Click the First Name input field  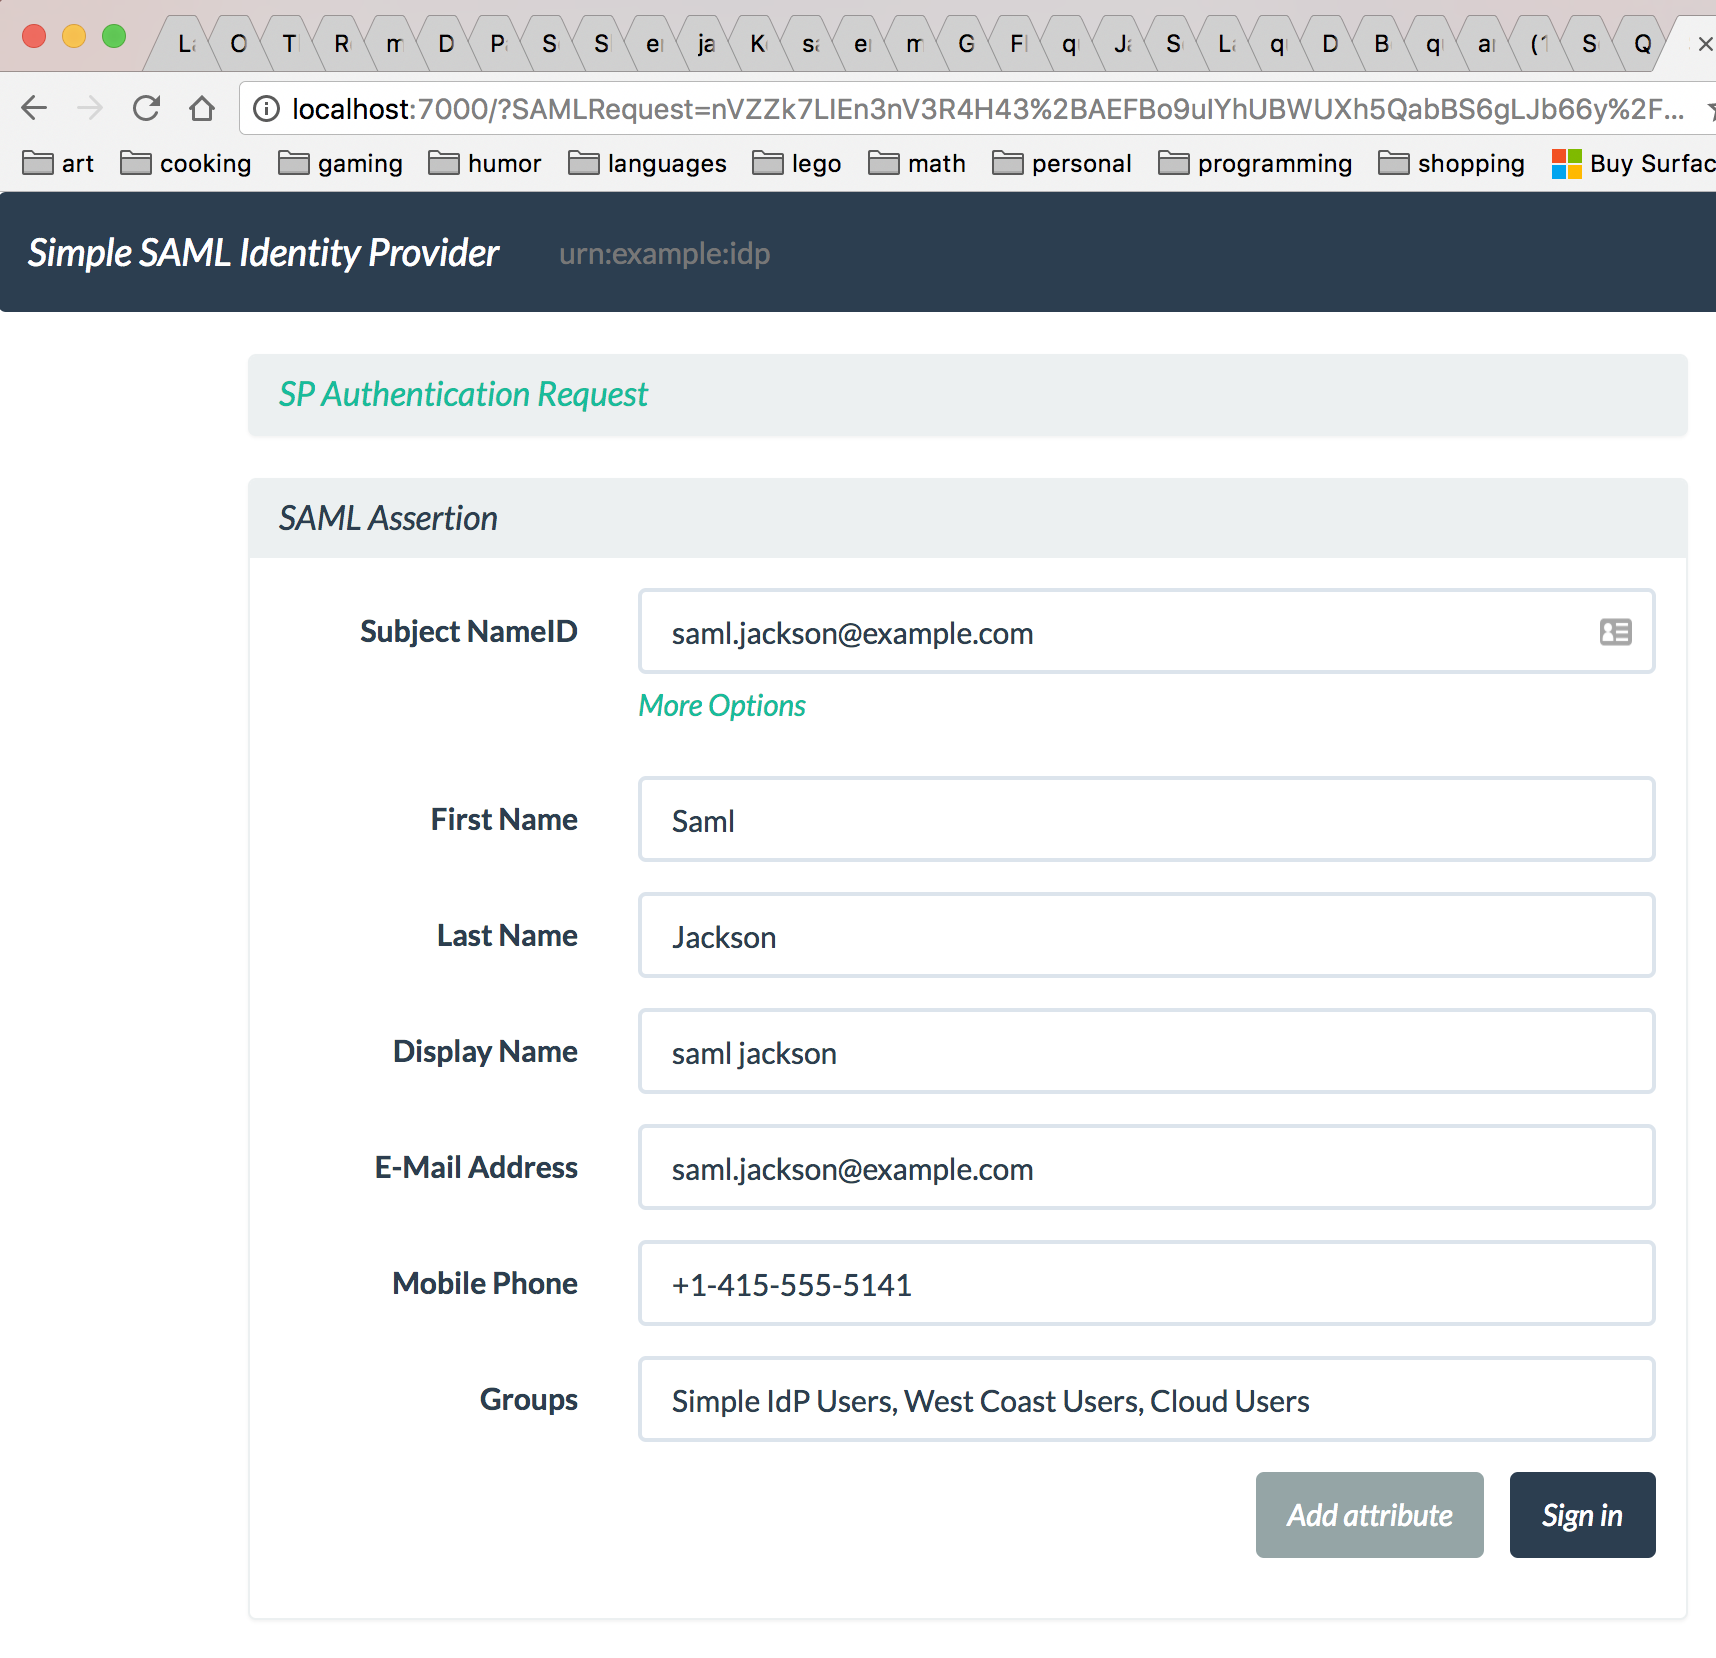point(1147,819)
